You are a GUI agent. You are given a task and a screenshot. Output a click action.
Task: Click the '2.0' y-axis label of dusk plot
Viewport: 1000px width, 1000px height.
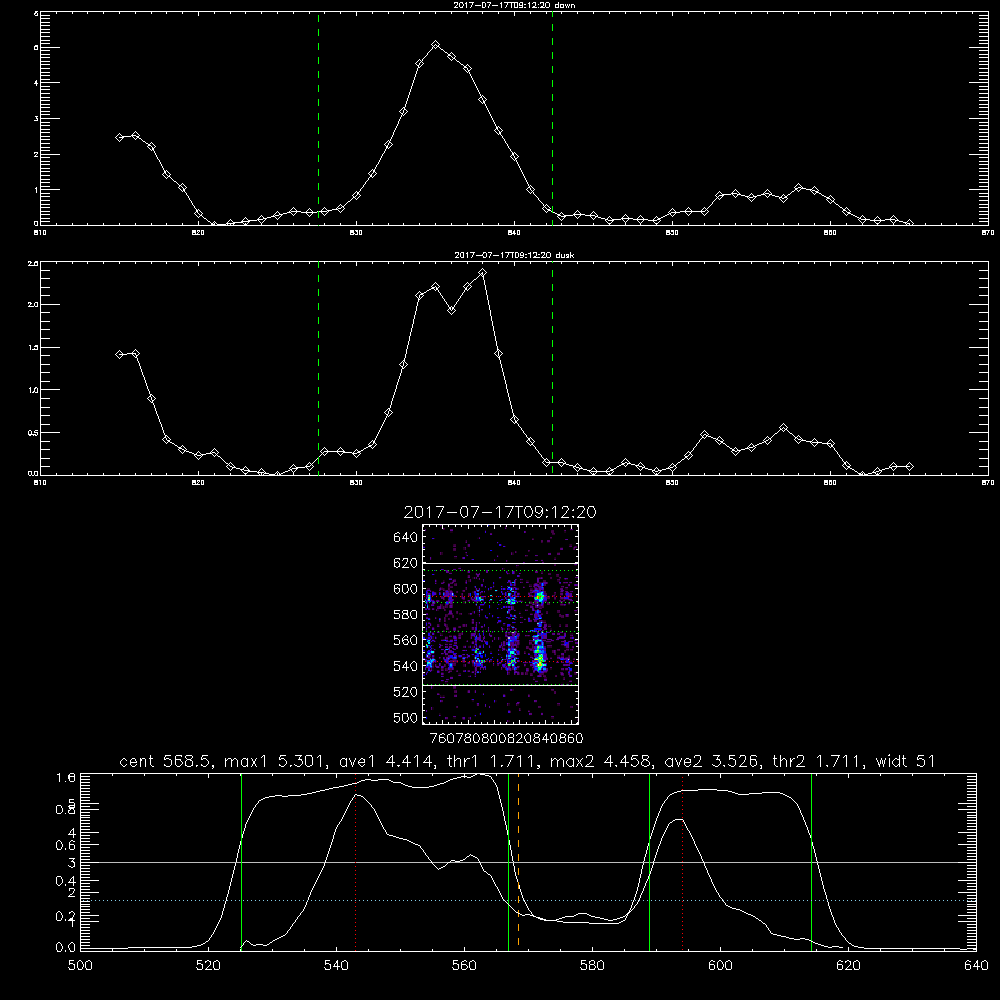click(33, 305)
